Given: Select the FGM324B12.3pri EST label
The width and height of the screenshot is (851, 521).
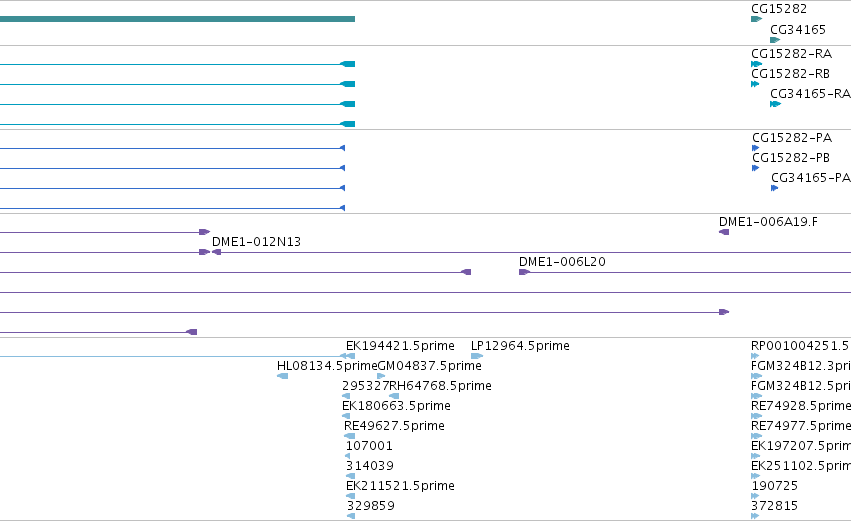Looking at the screenshot, I should [x=801, y=366].
